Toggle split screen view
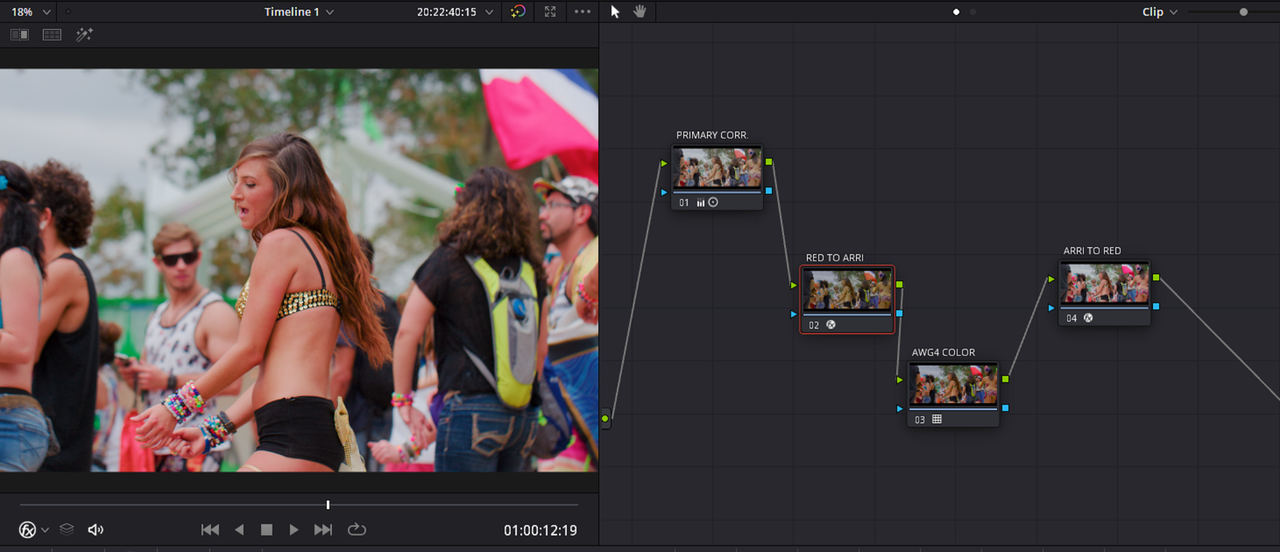The width and height of the screenshot is (1280, 552). (52, 35)
